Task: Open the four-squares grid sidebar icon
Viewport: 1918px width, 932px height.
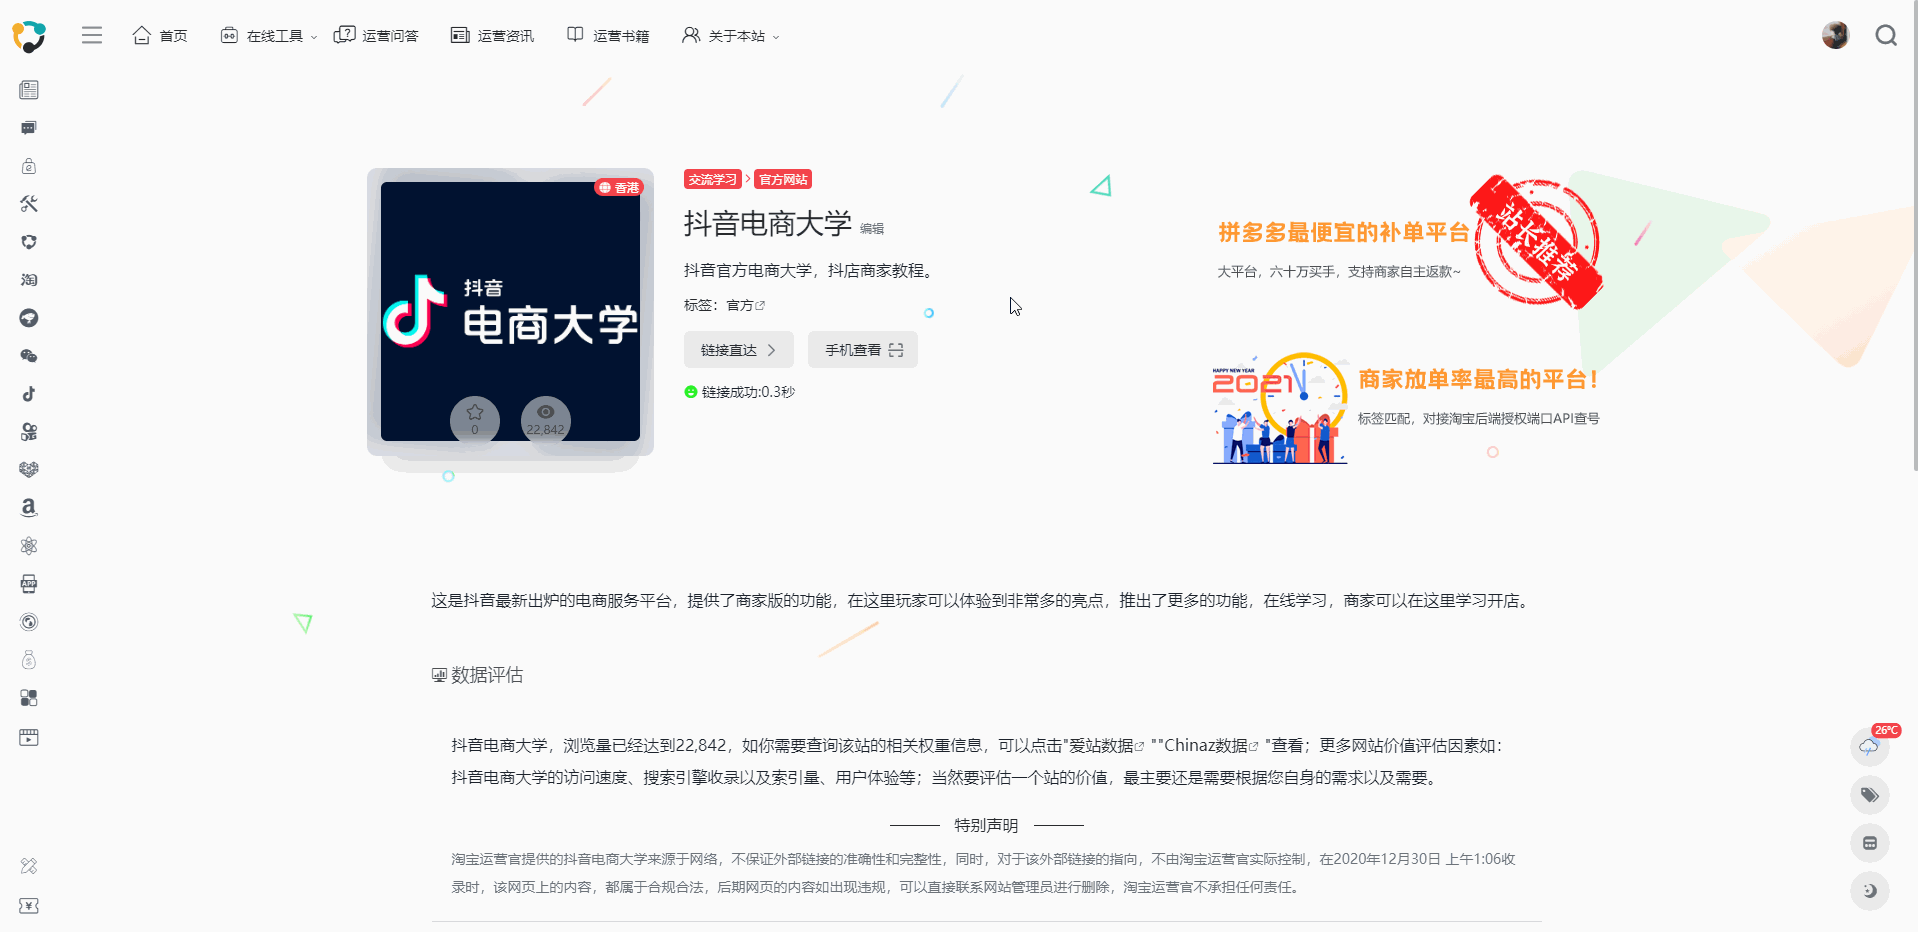Action: point(29,698)
